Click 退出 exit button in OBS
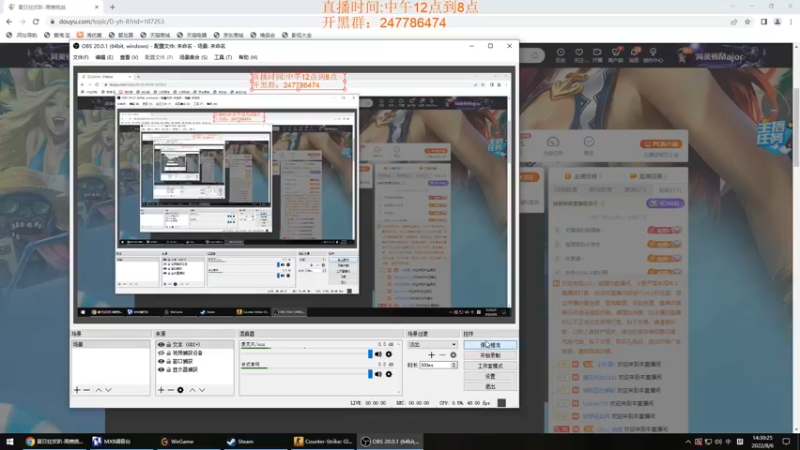Image resolution: width=800 pixels, height=450 pixels. pyautogui.click(x=490, y=387)
